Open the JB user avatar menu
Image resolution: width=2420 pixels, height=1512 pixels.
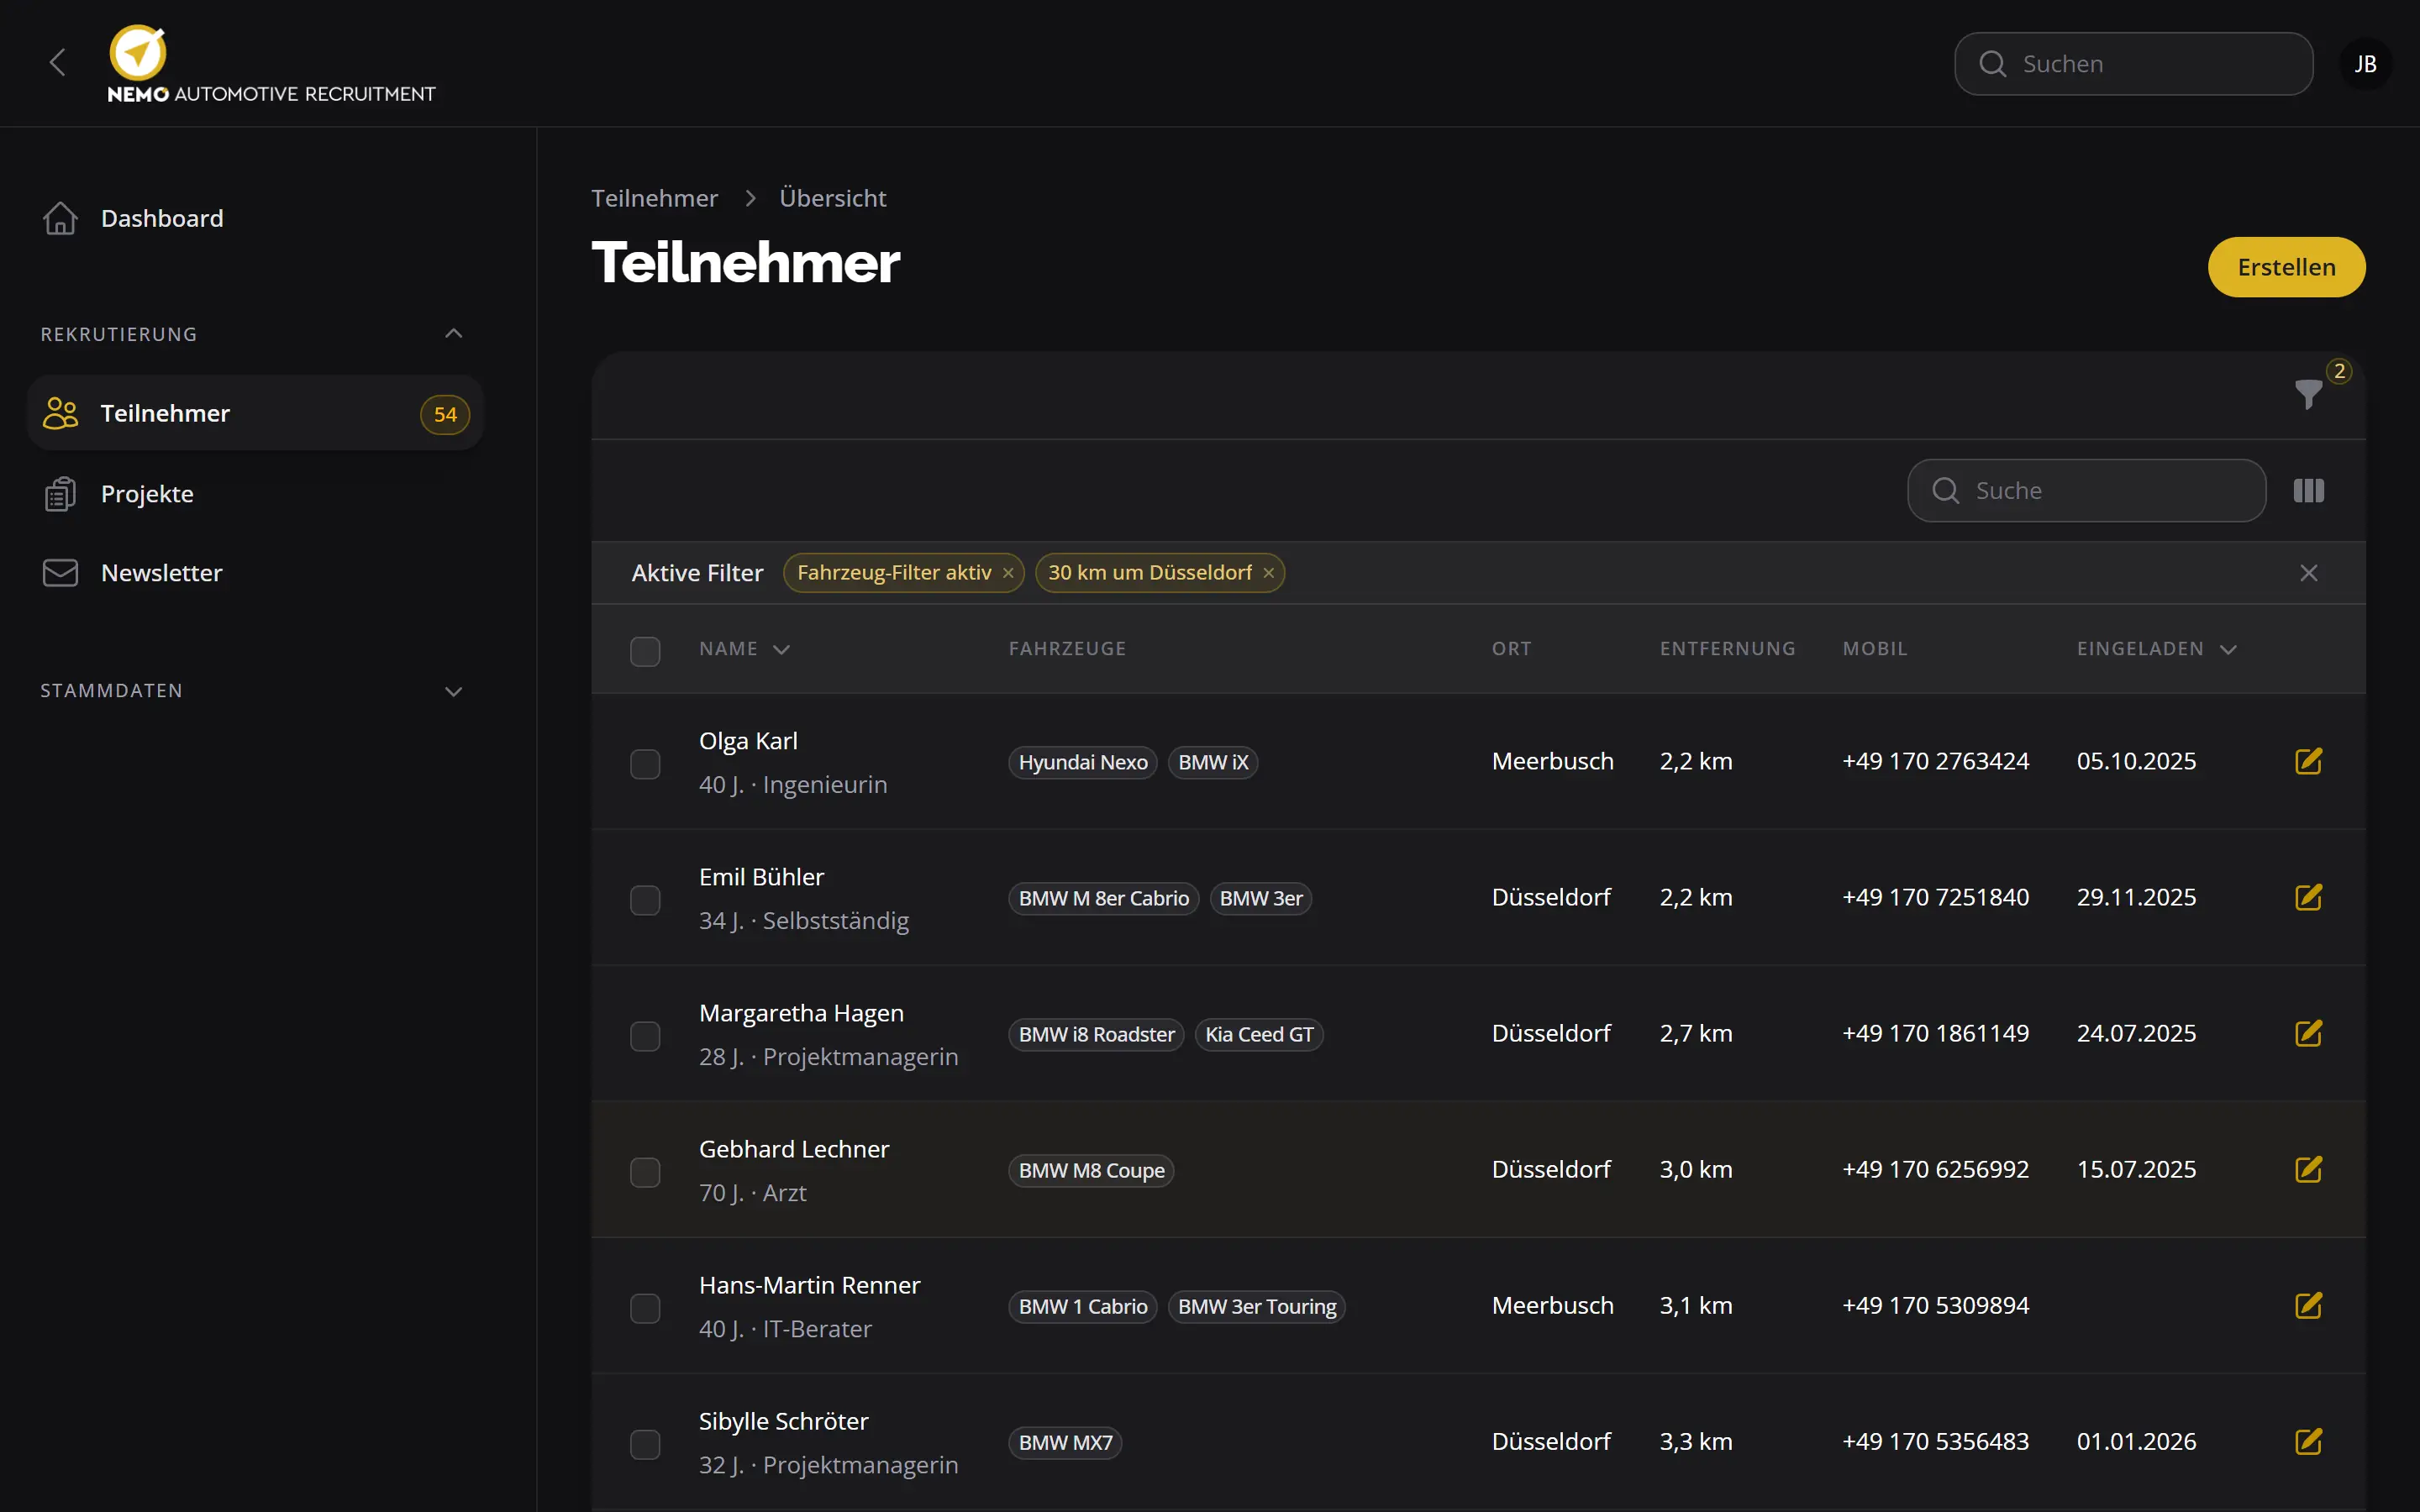pos(2365,64)
